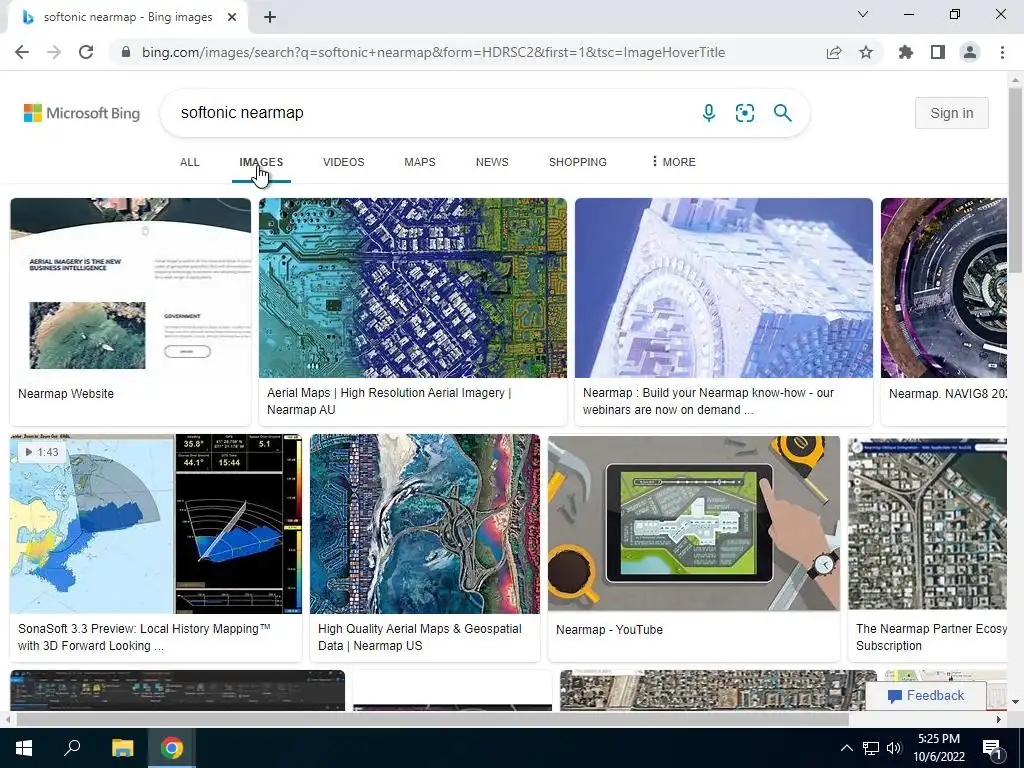1024x768 pixels.
Task: Open the network status tray icon
Action: (x=871, y=748)
